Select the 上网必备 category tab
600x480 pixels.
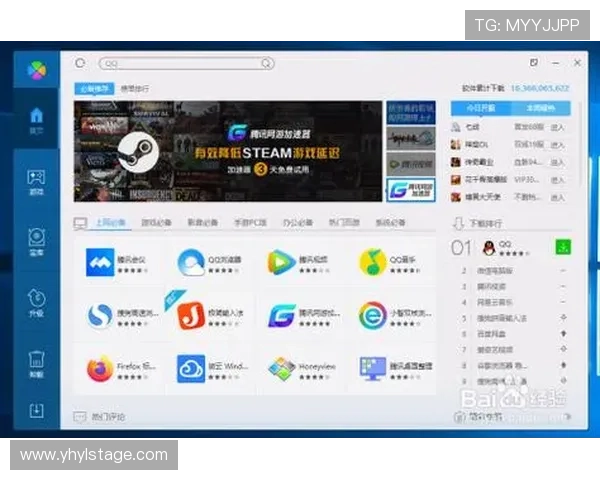(110, 223)
